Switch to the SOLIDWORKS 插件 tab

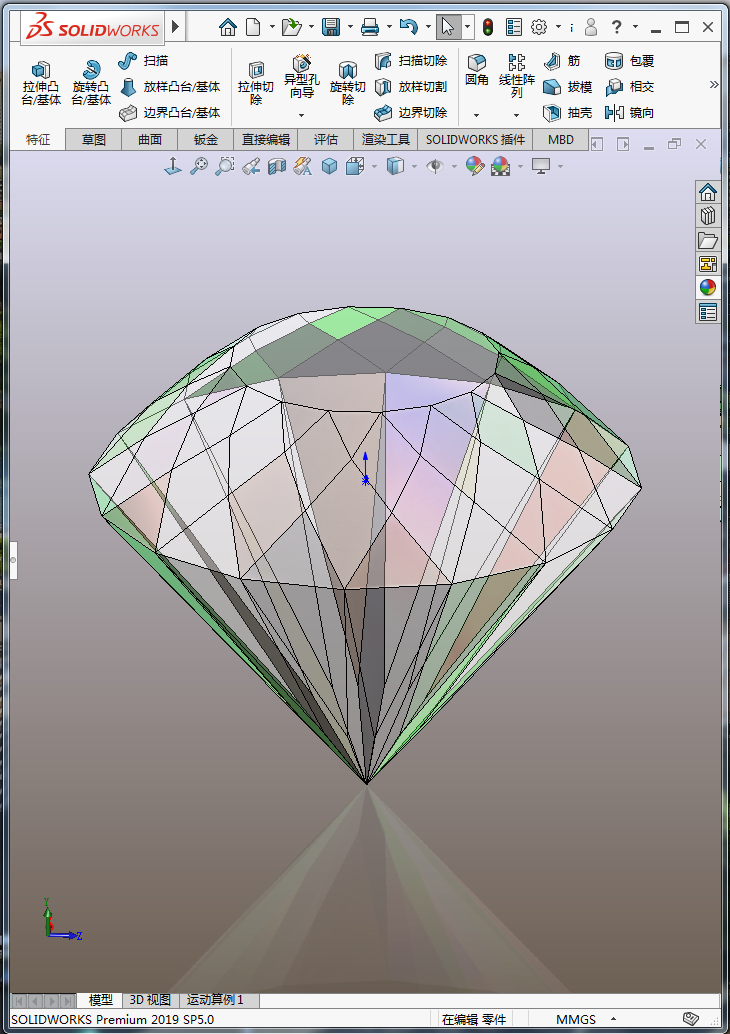coord(475,140)
